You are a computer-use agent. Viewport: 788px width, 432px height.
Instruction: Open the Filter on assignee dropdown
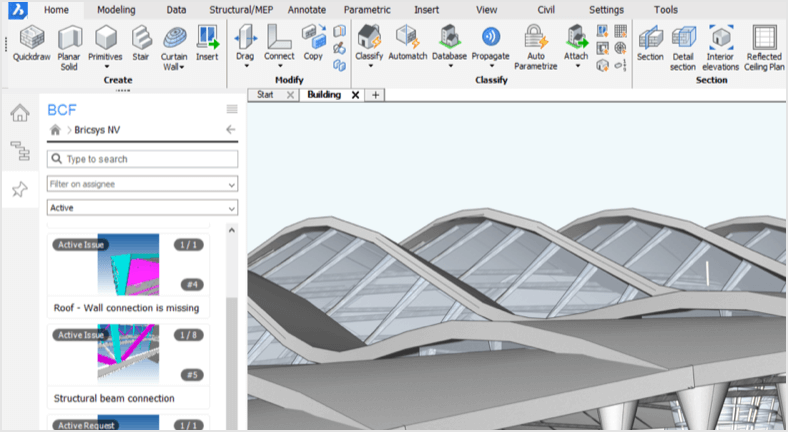[142, 184]
